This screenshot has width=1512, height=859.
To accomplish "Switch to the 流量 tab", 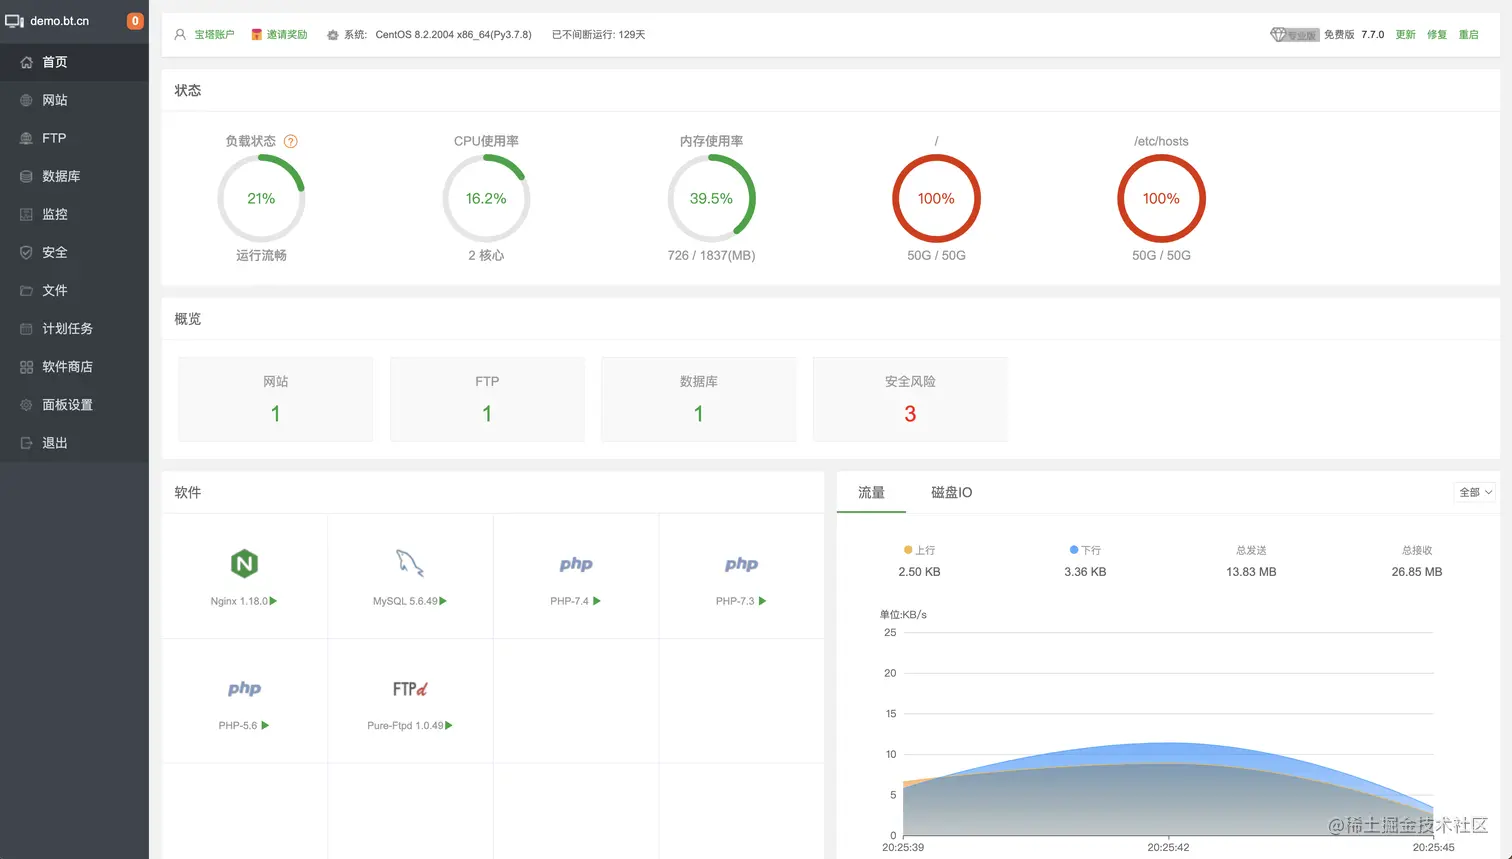I will 871,492.
